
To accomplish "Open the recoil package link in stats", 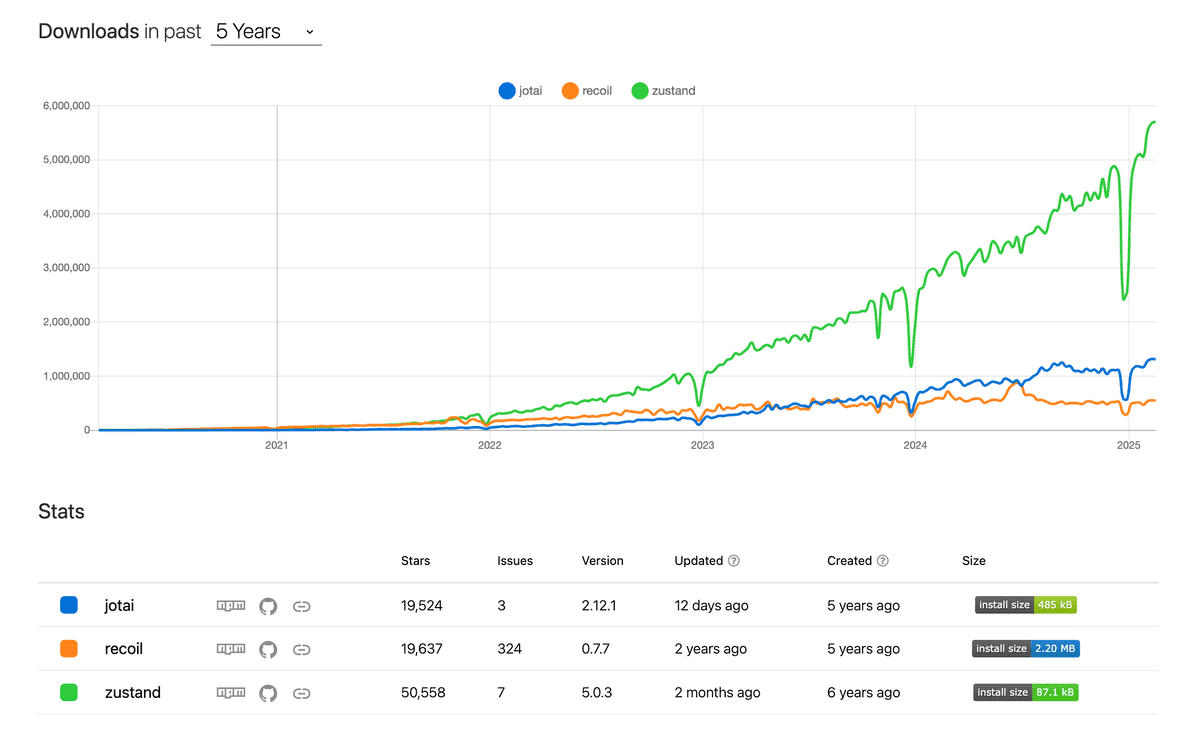I will (124, 649).
